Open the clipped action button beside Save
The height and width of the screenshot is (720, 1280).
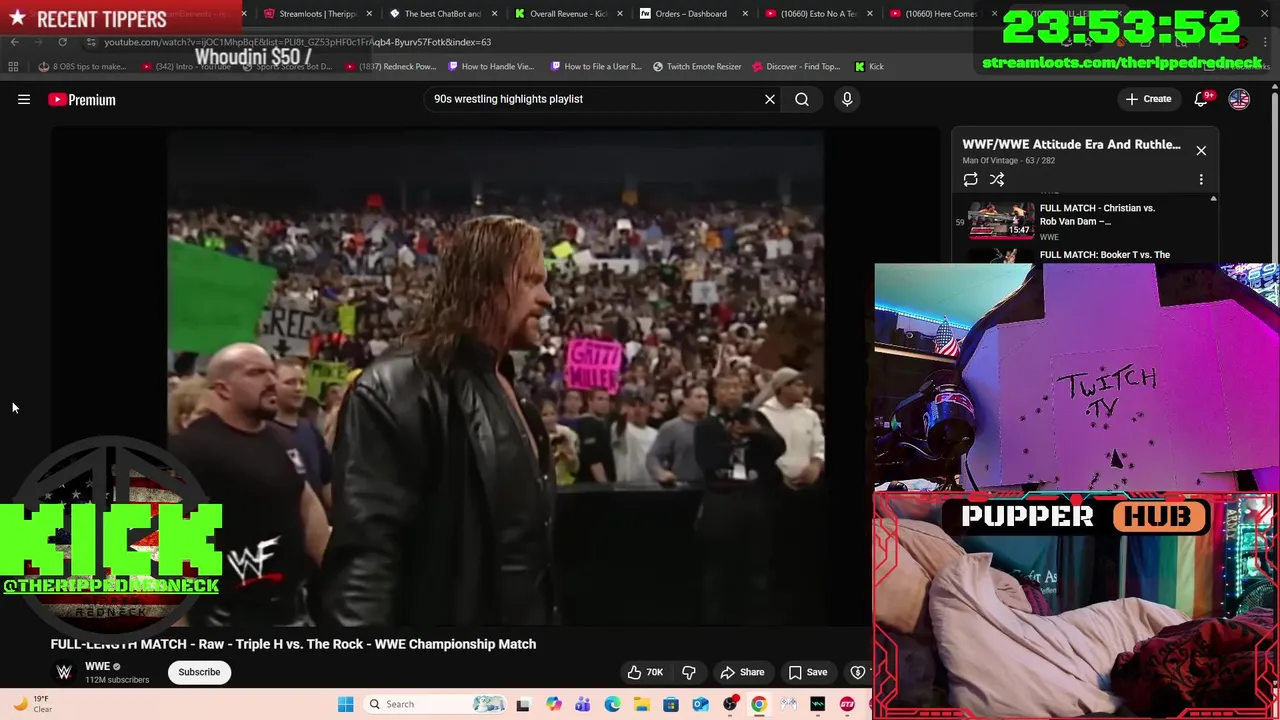tap(858, 672)
